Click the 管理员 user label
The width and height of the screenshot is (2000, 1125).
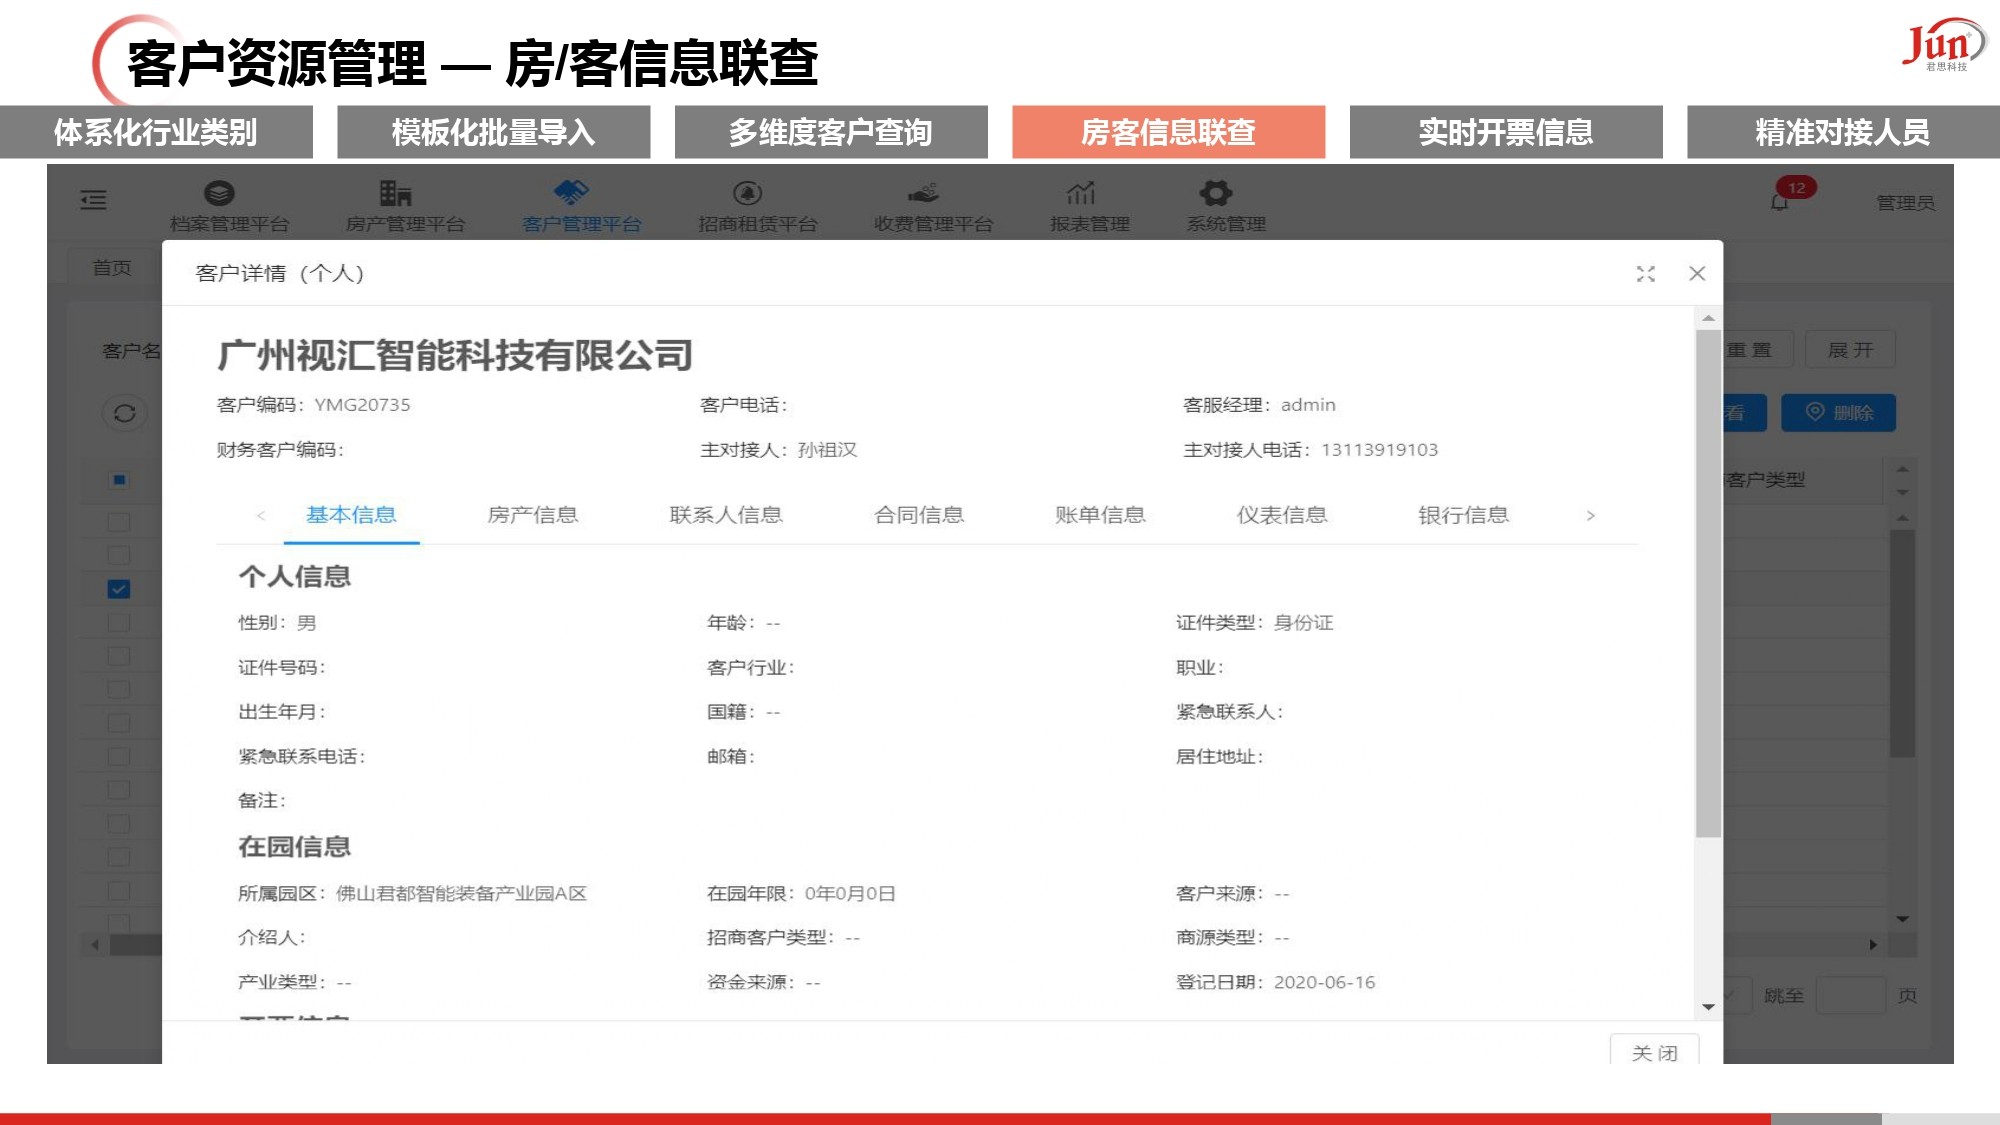[x=1905, y=203]
